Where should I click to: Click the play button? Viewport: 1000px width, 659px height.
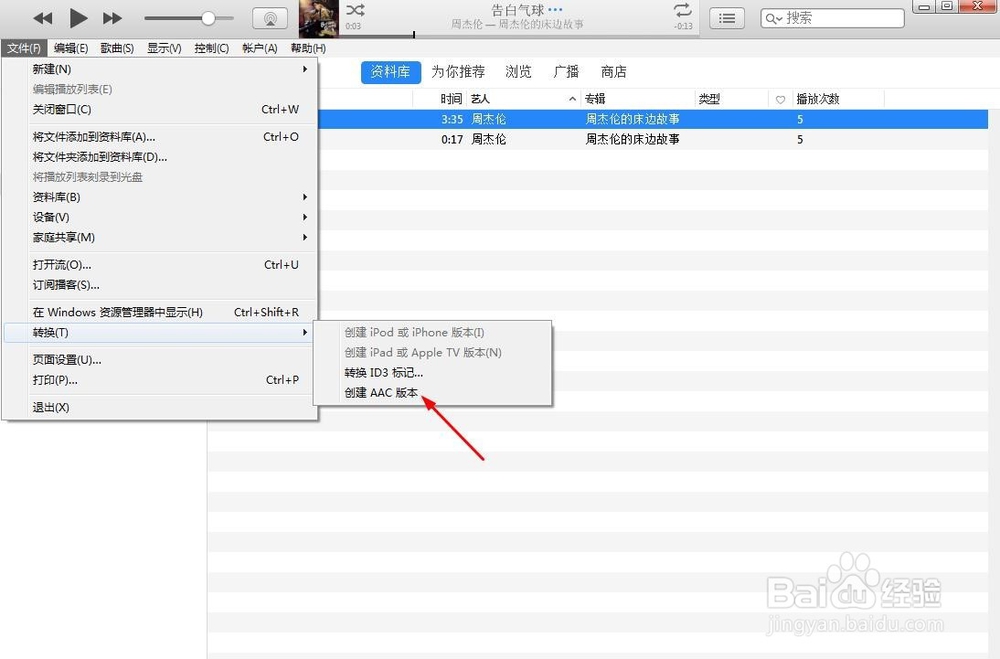pyautogui.click(x=78, y=18)
